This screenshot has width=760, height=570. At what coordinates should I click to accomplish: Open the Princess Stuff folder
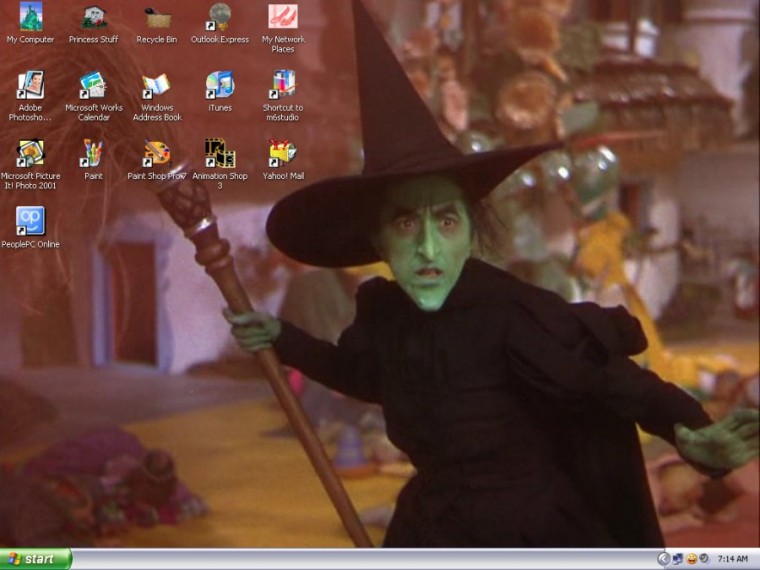(94, 23)
